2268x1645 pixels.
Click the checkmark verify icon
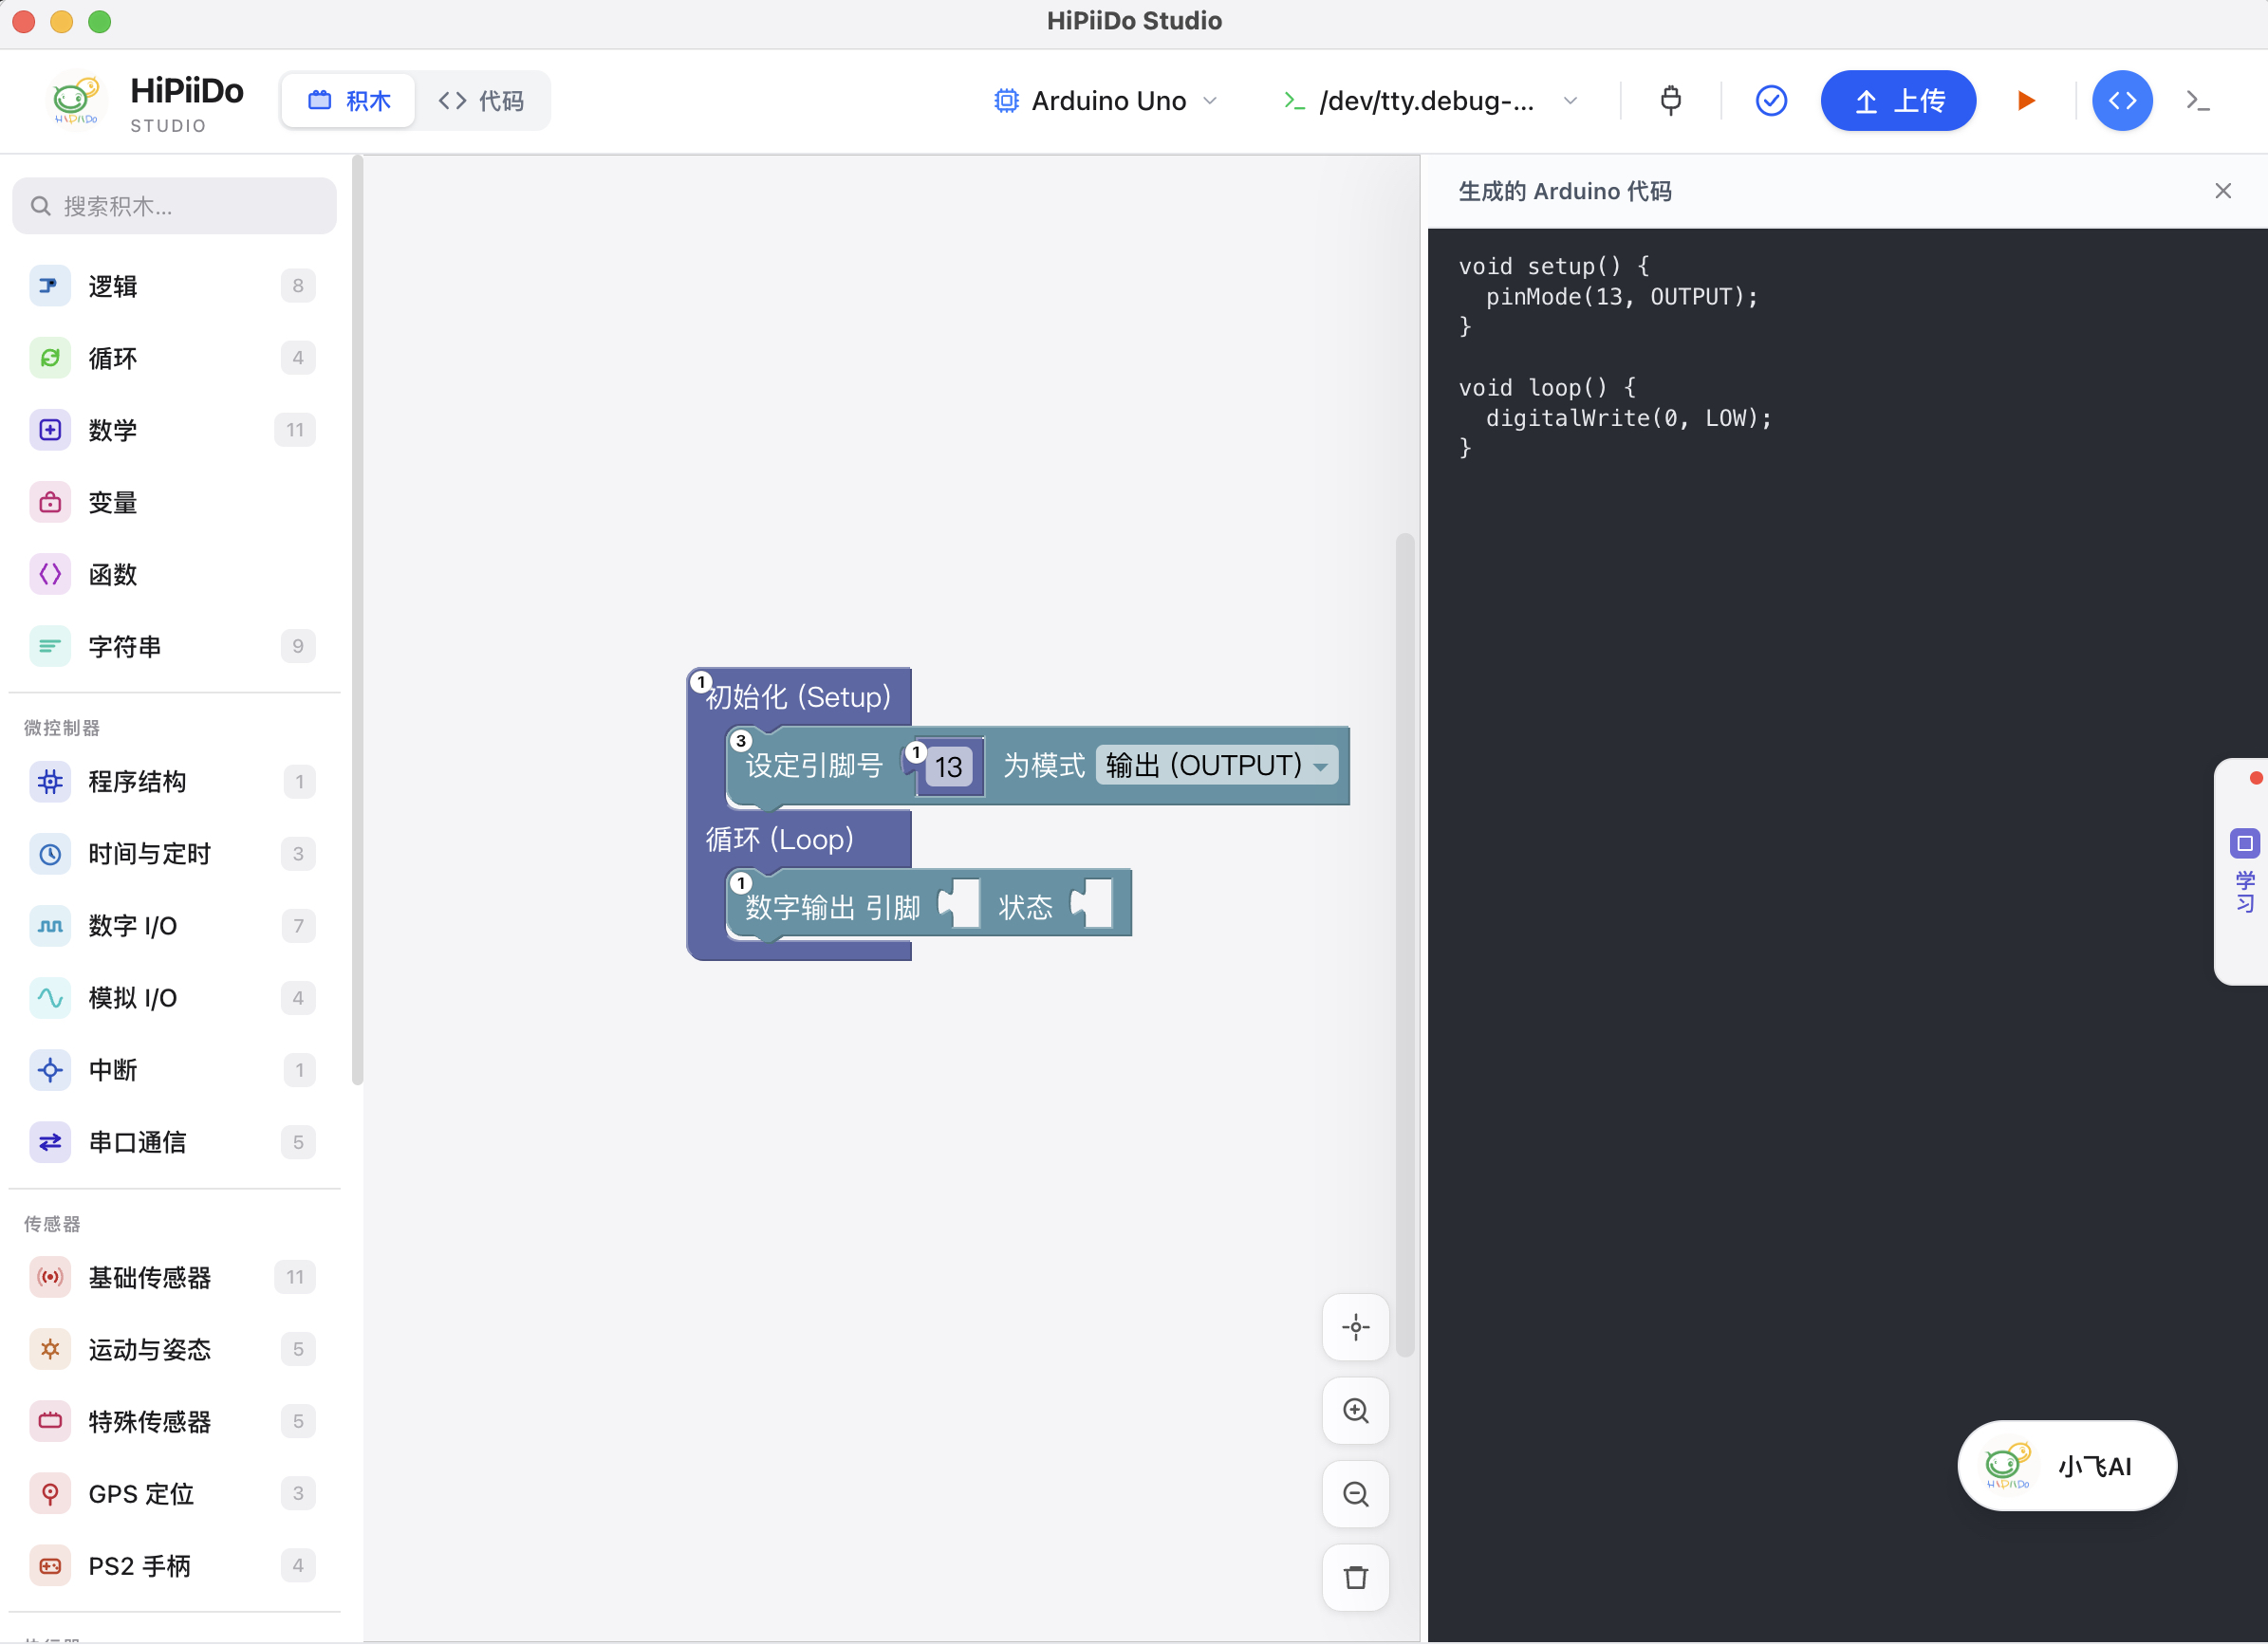point(1771,100)
